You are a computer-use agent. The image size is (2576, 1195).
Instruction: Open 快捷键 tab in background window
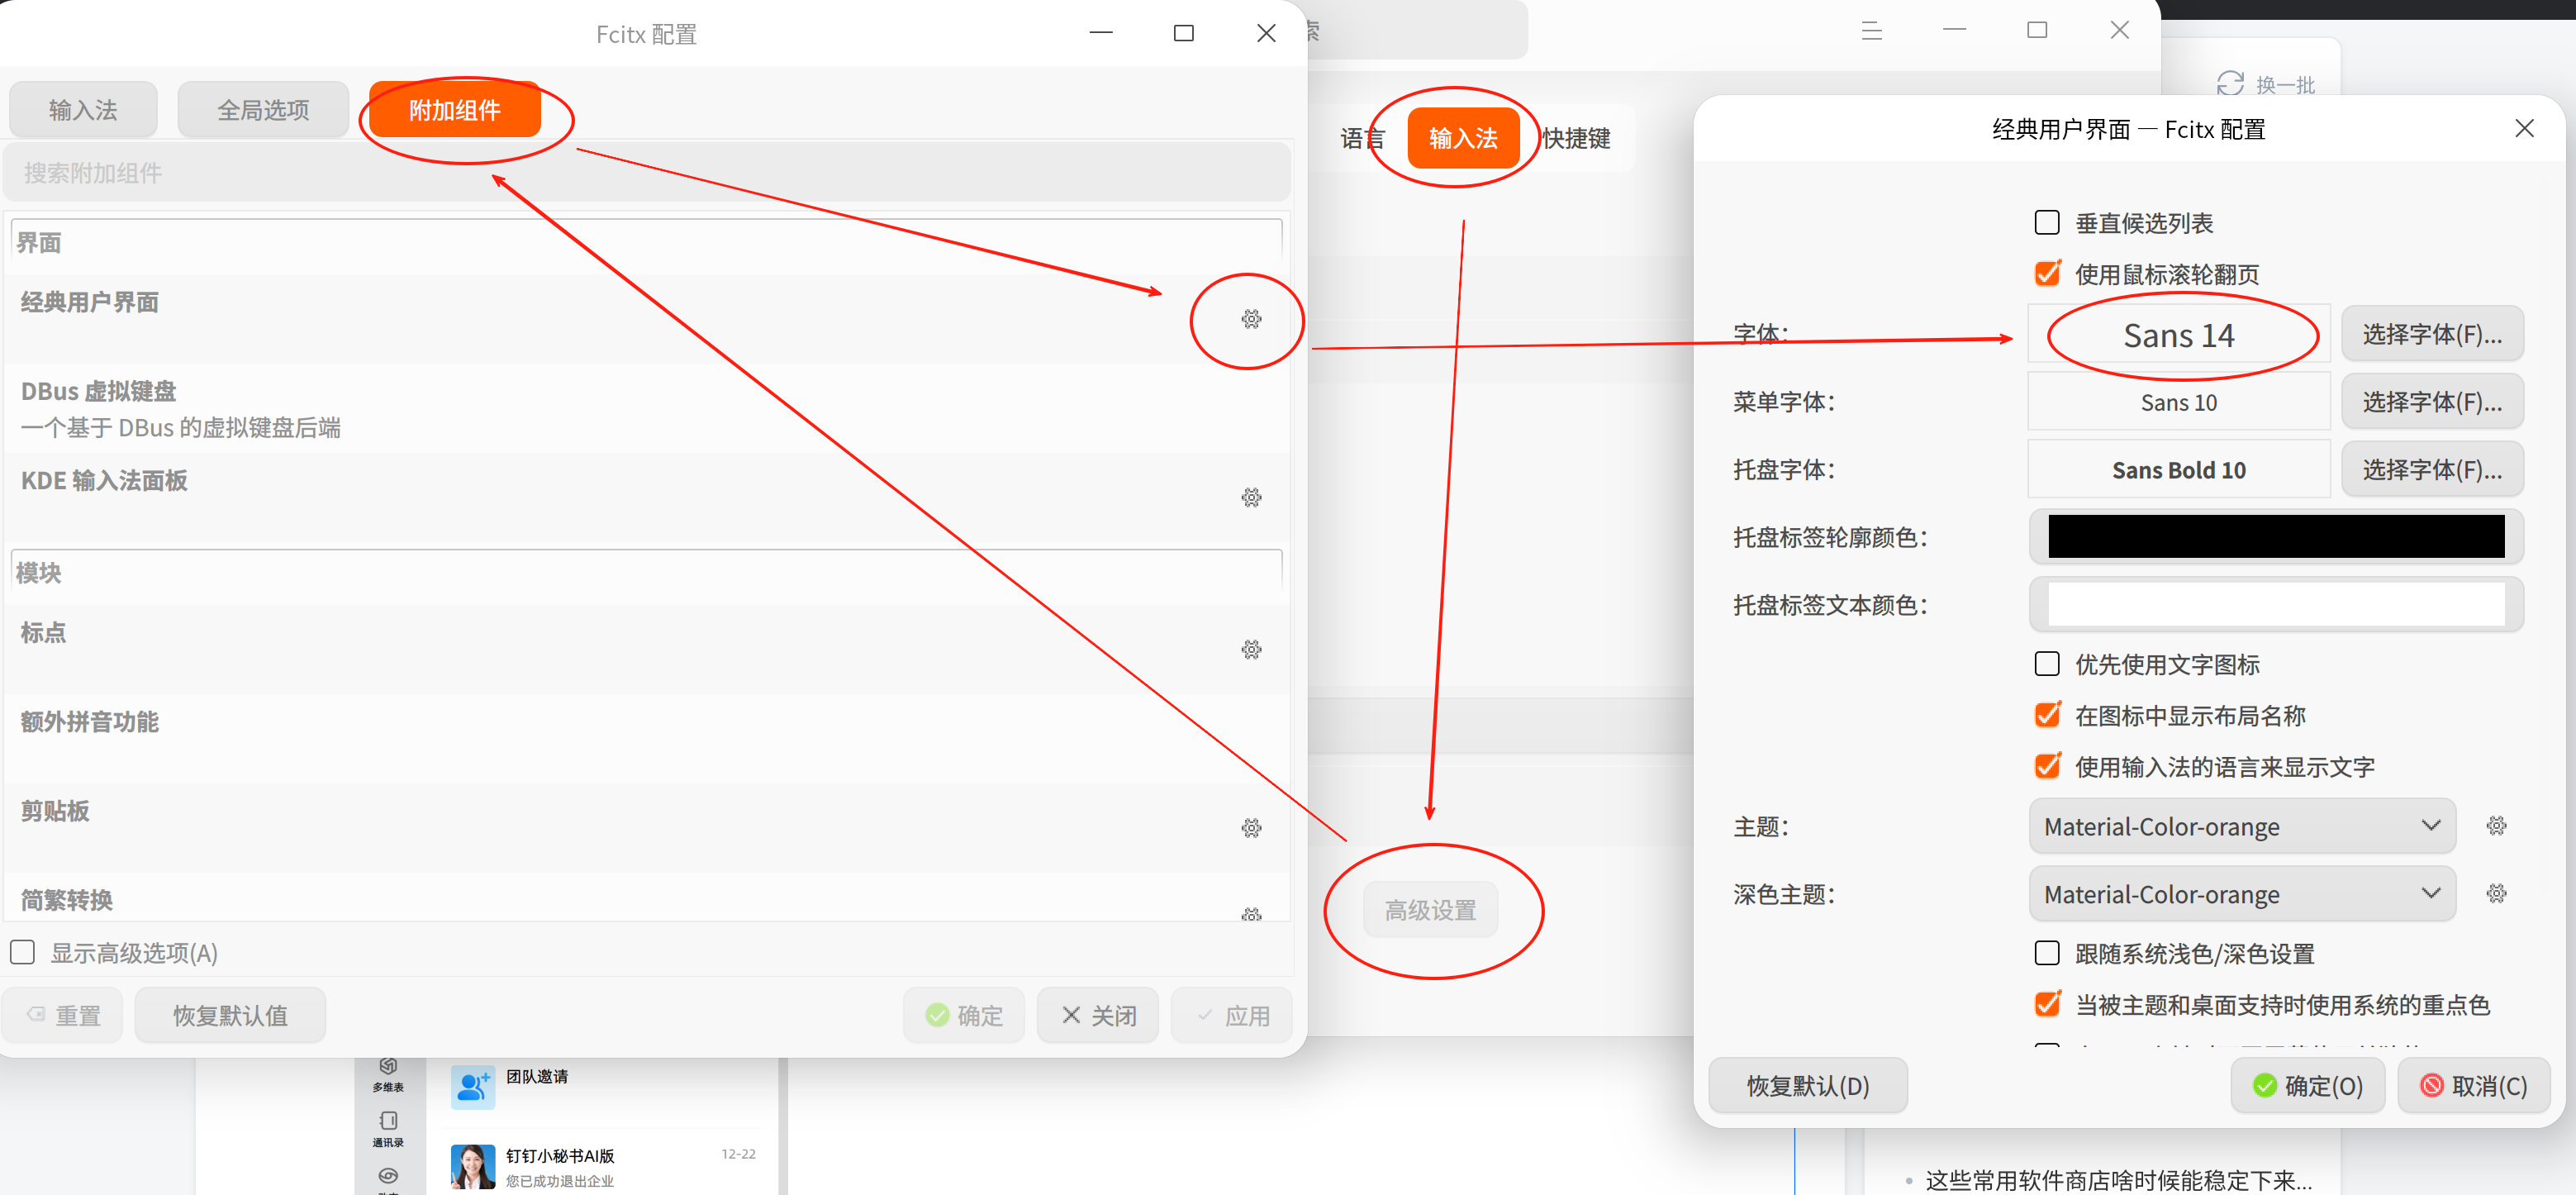1576,138
